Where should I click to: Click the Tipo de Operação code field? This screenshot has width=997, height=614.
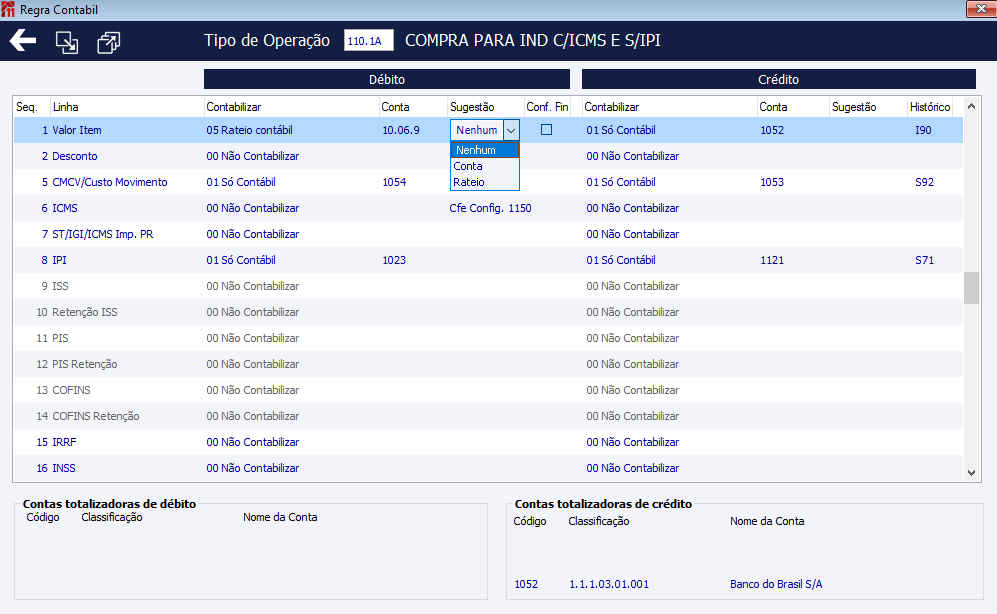coord(368,41)
